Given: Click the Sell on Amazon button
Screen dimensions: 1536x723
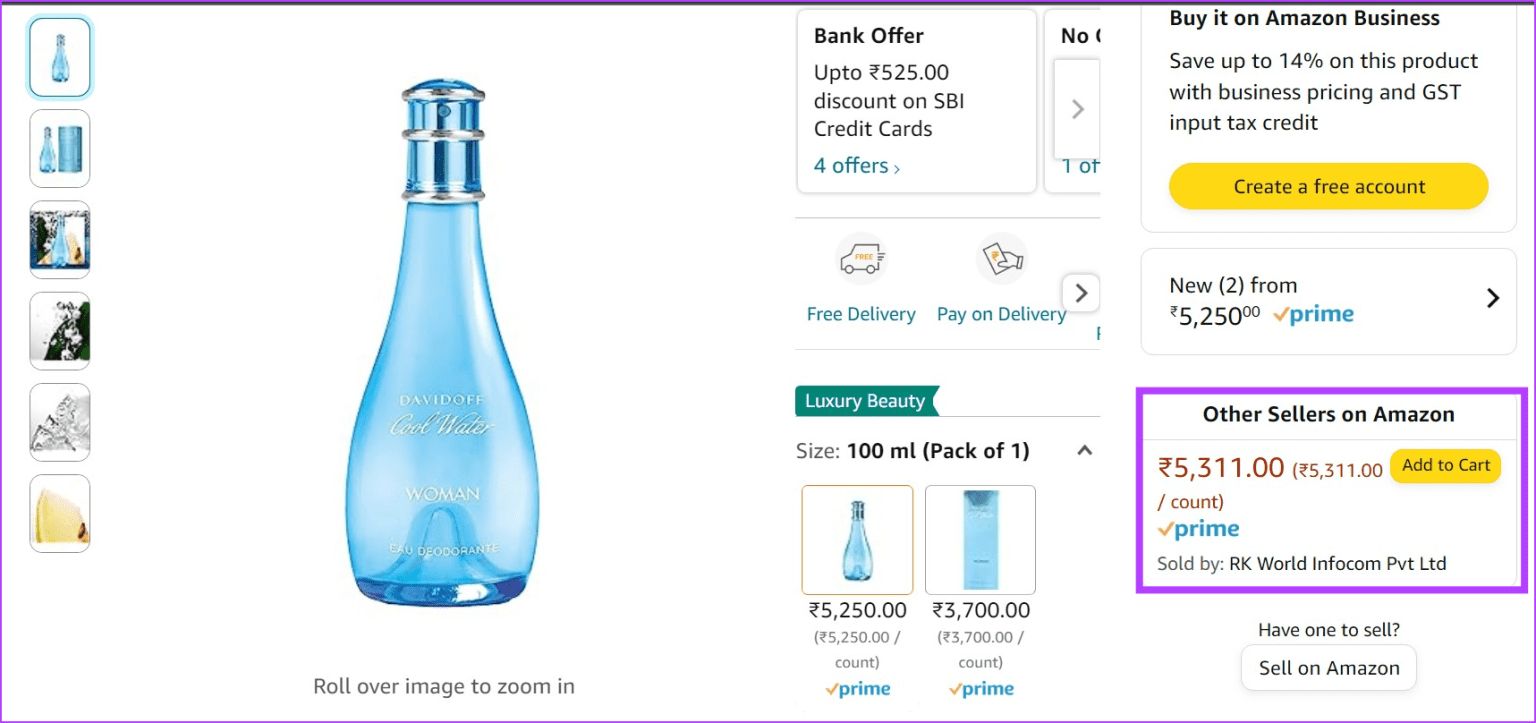Looking at the screenshot, I should pos(1328,667).
